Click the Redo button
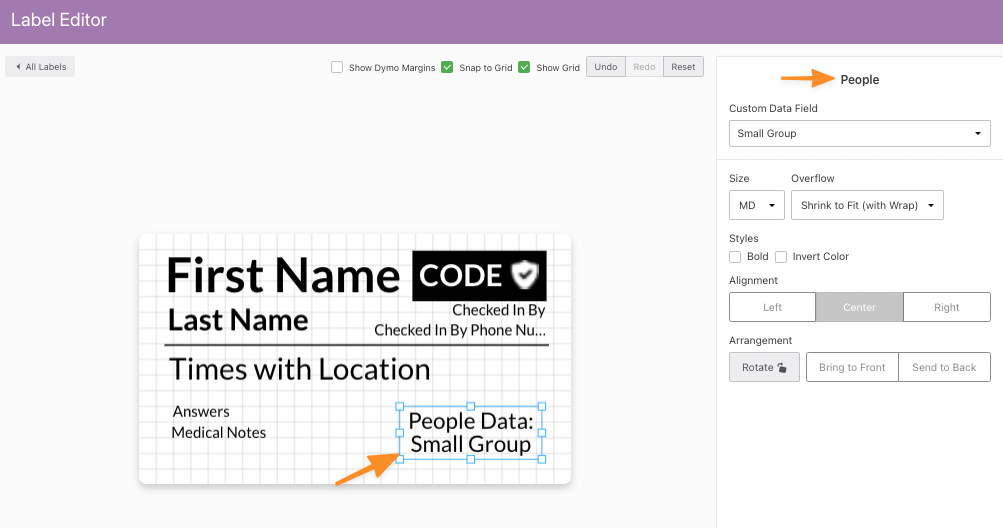The height and width of the screenshot is (528, 1003). pyautogui.click(x=644, y=67)
